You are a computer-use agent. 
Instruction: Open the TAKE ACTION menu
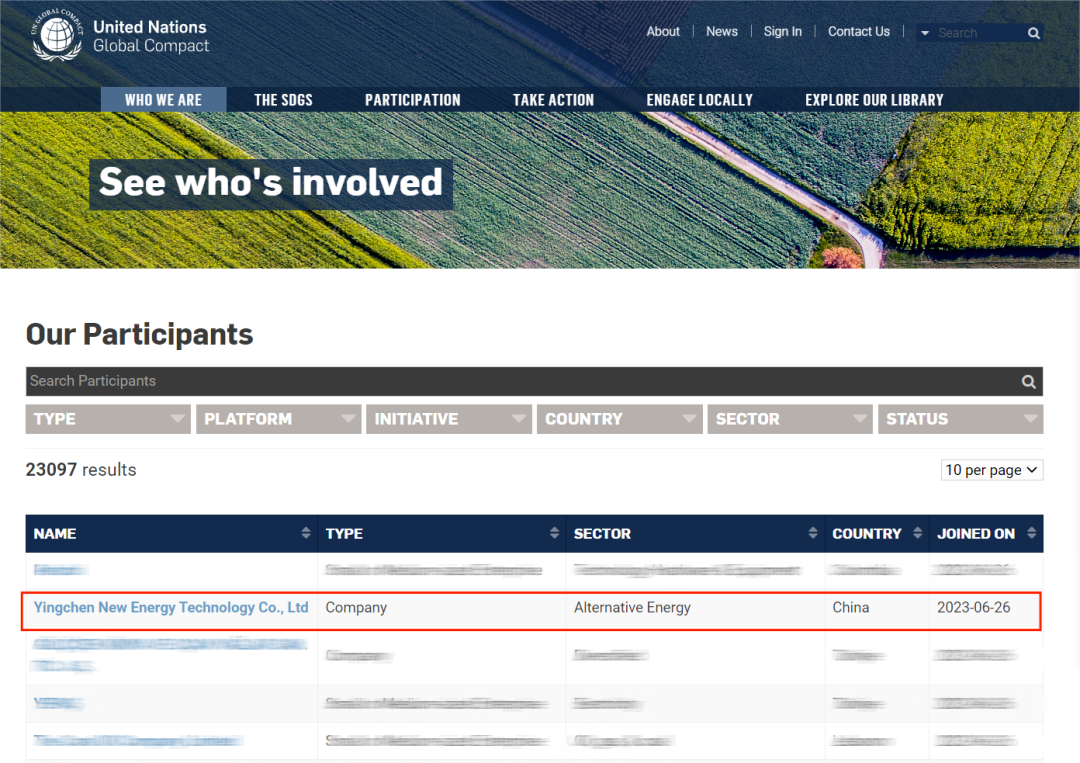click(553, 100)
